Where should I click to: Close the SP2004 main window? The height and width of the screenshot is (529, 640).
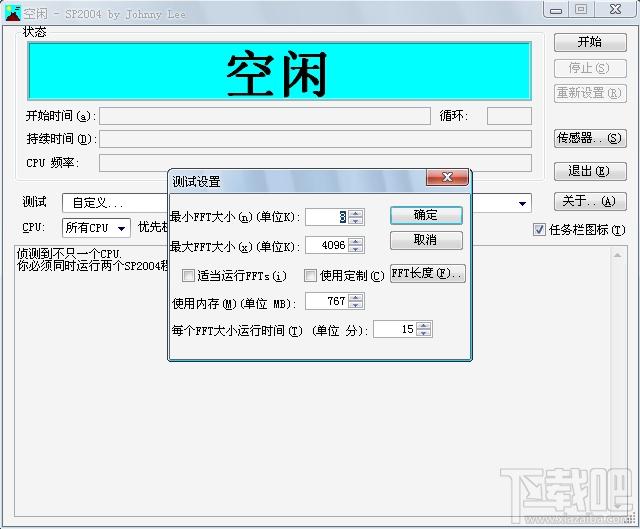click(x=616, y=10)
